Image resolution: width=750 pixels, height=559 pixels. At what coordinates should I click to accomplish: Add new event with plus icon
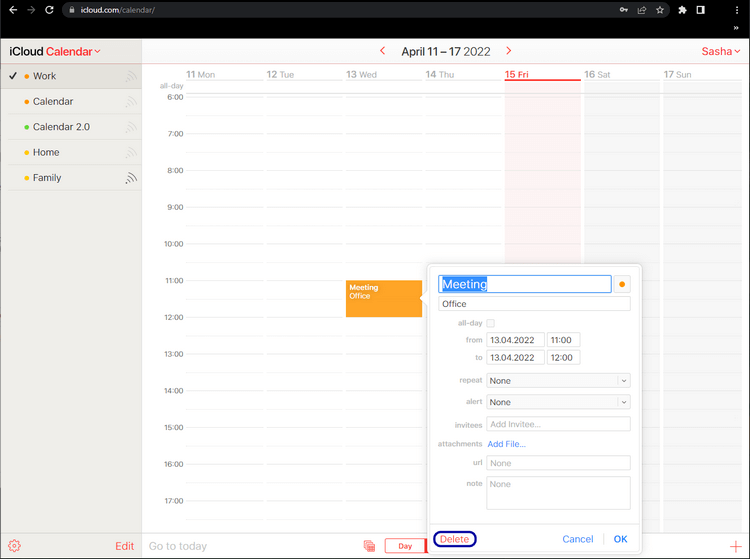735,546
